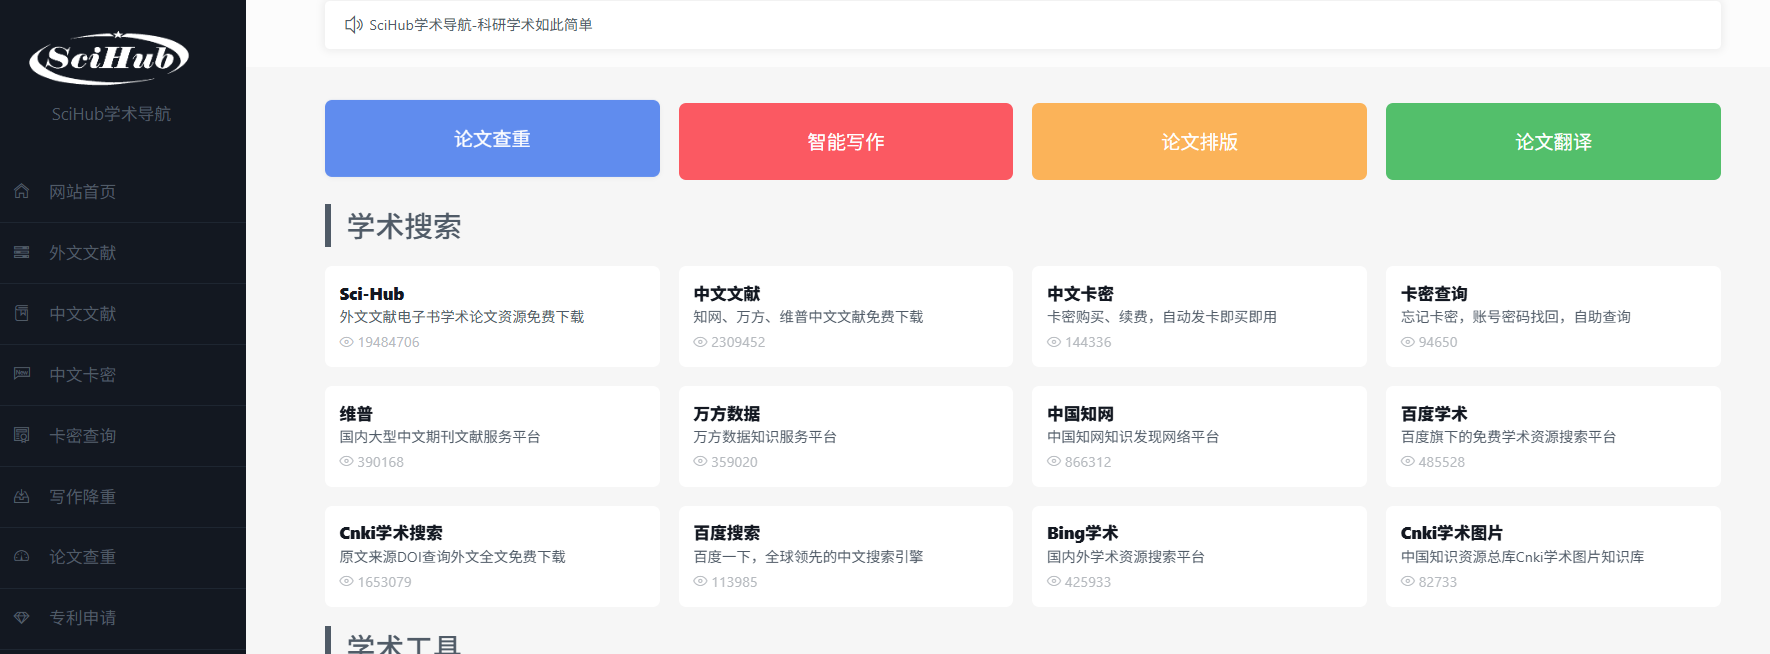Click the icon beside 卡密查询 in sidebar

22,435
